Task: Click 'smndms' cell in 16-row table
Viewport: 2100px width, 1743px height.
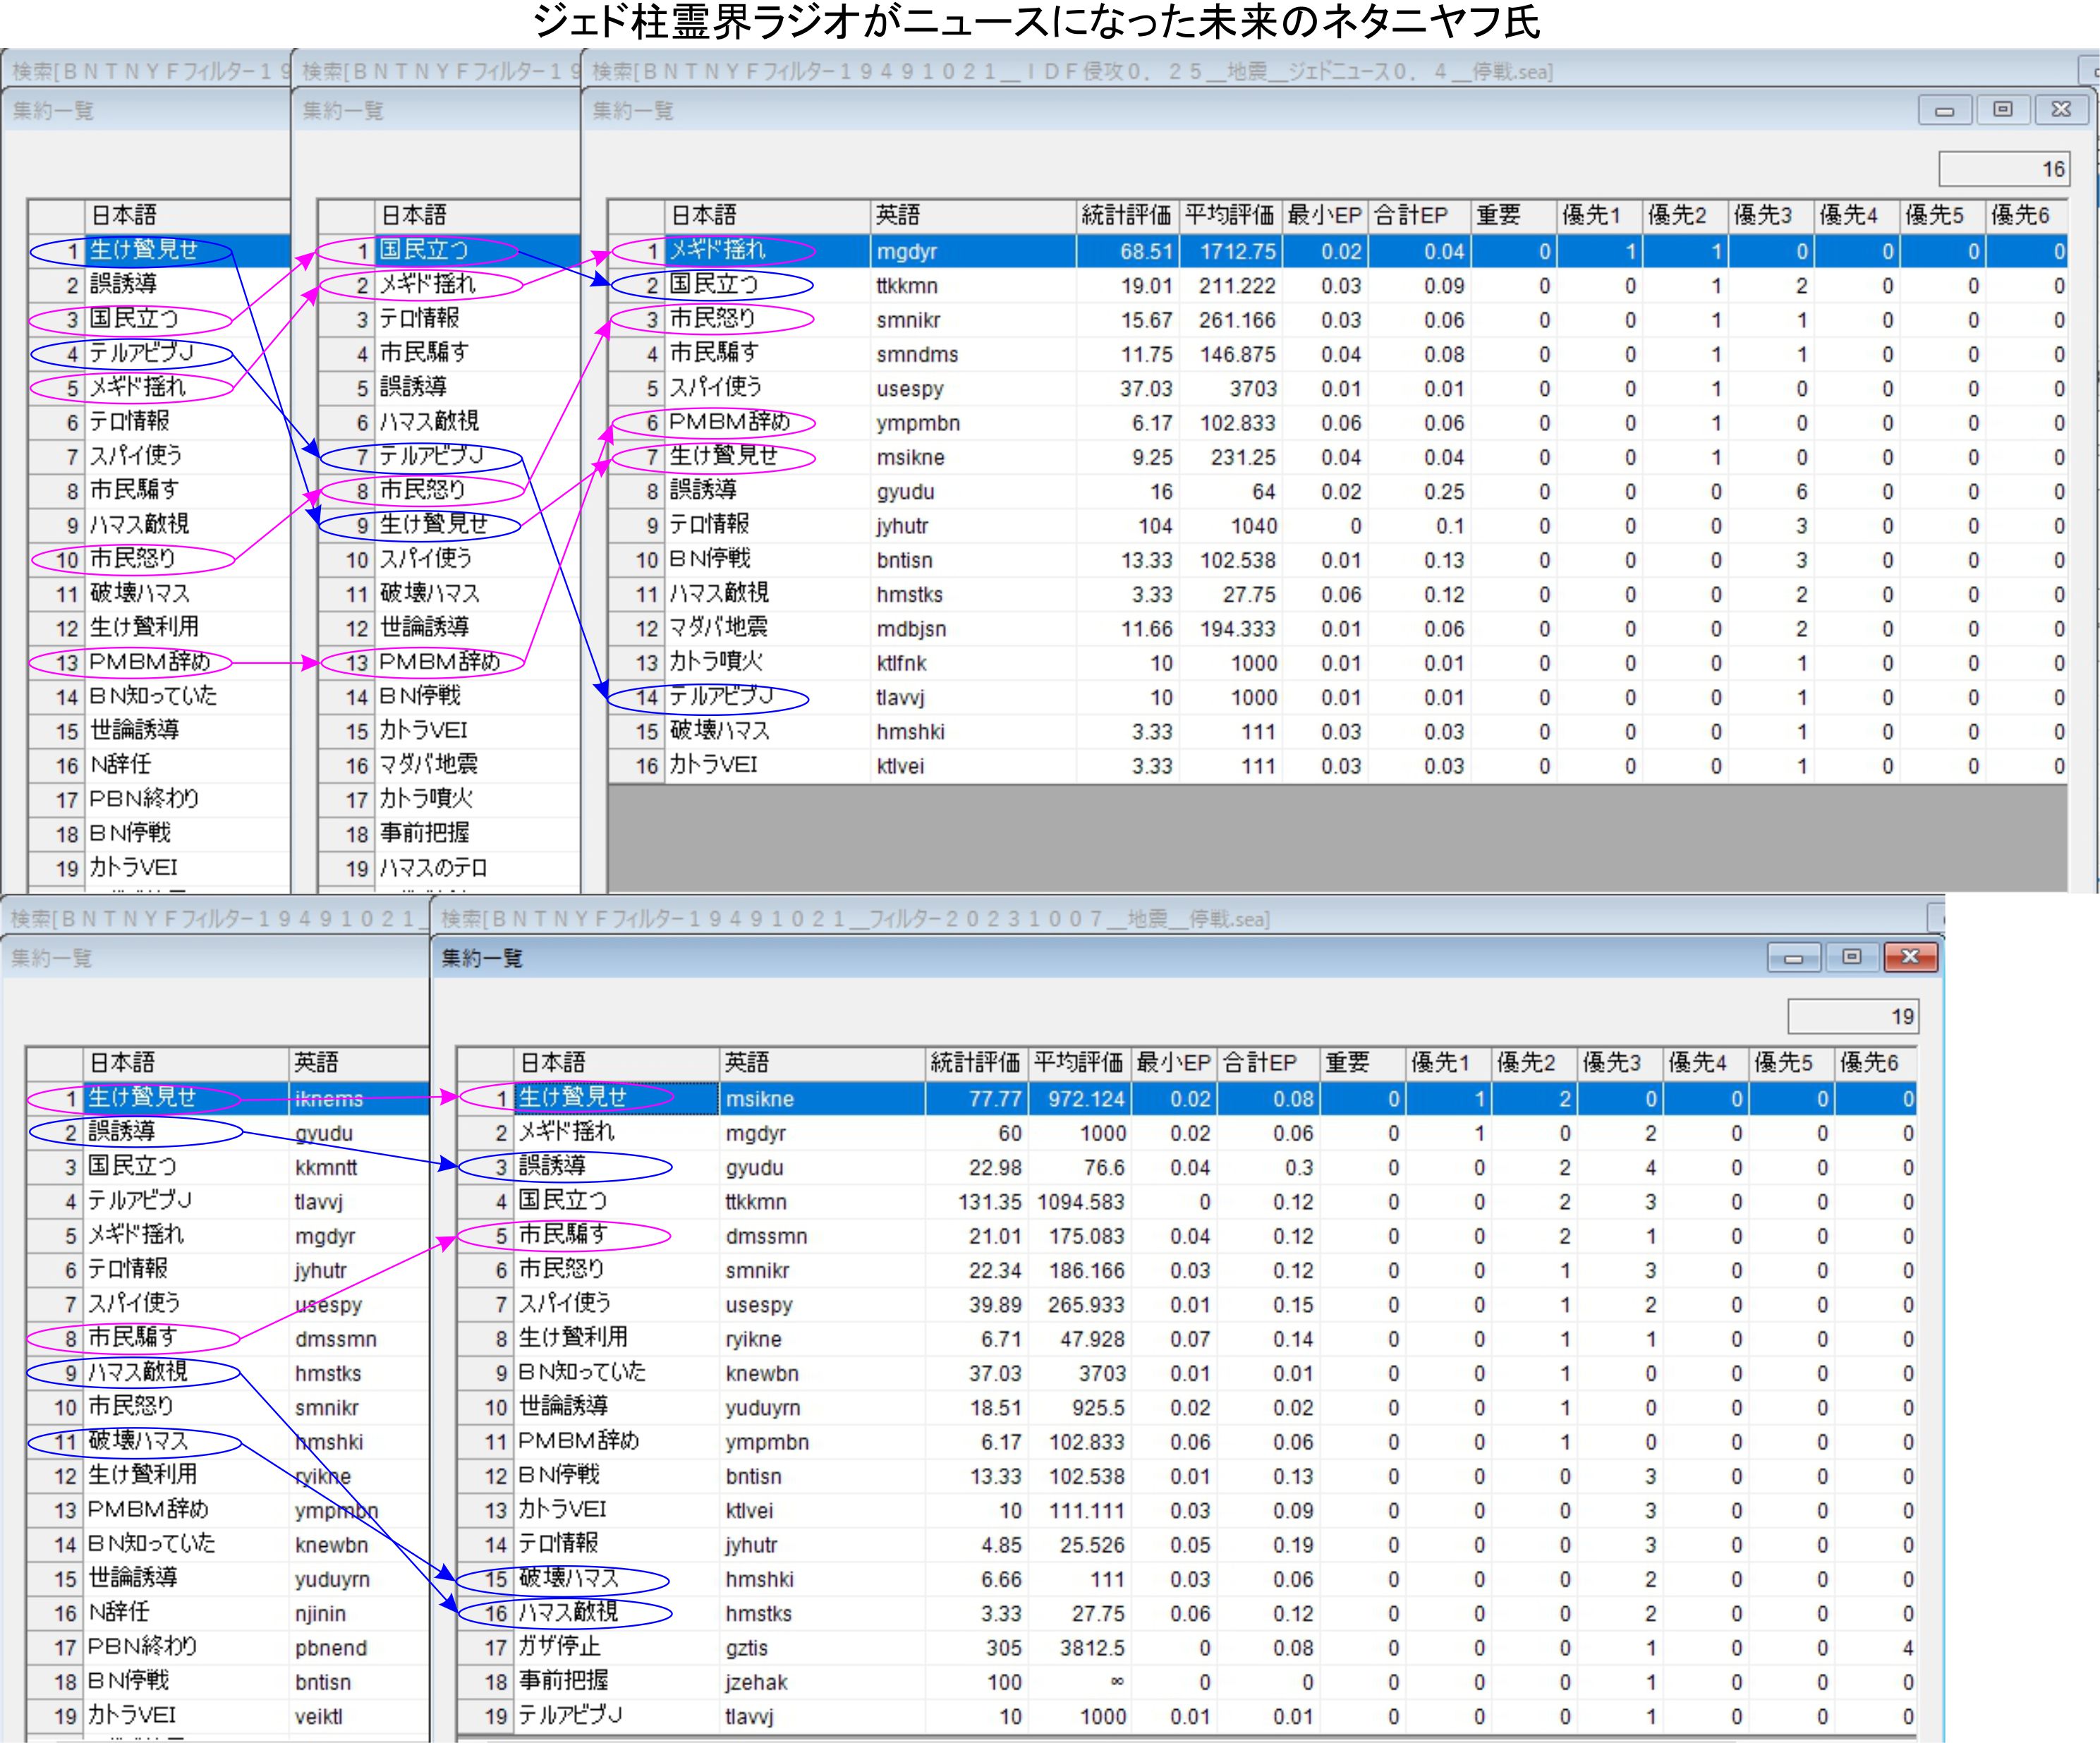Action: tap(972, 354)
